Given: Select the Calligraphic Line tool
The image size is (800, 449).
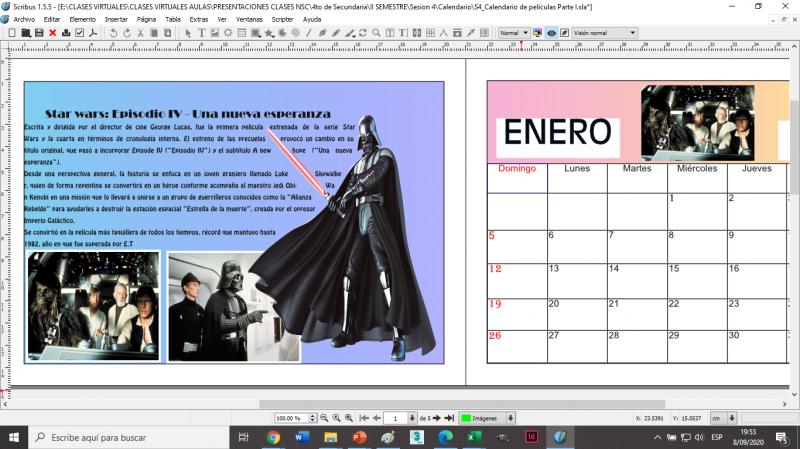Looking at the screenshot, I should (349, 33).
